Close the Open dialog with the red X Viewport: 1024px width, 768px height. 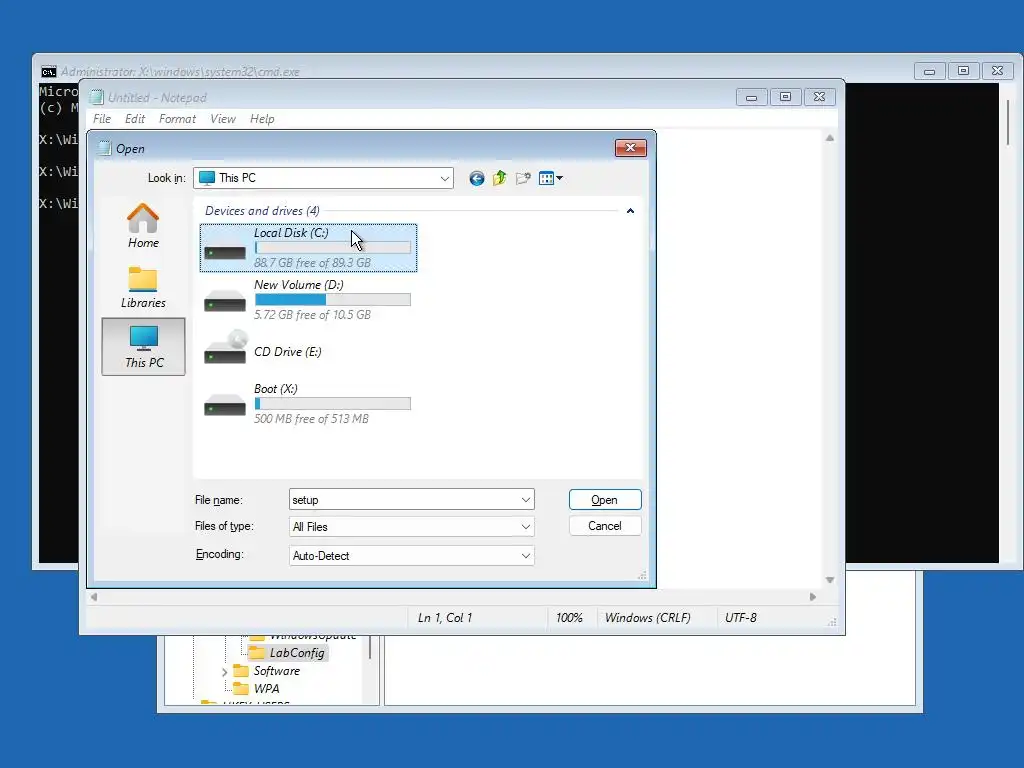pyautogui.click(x=630, y=148)
